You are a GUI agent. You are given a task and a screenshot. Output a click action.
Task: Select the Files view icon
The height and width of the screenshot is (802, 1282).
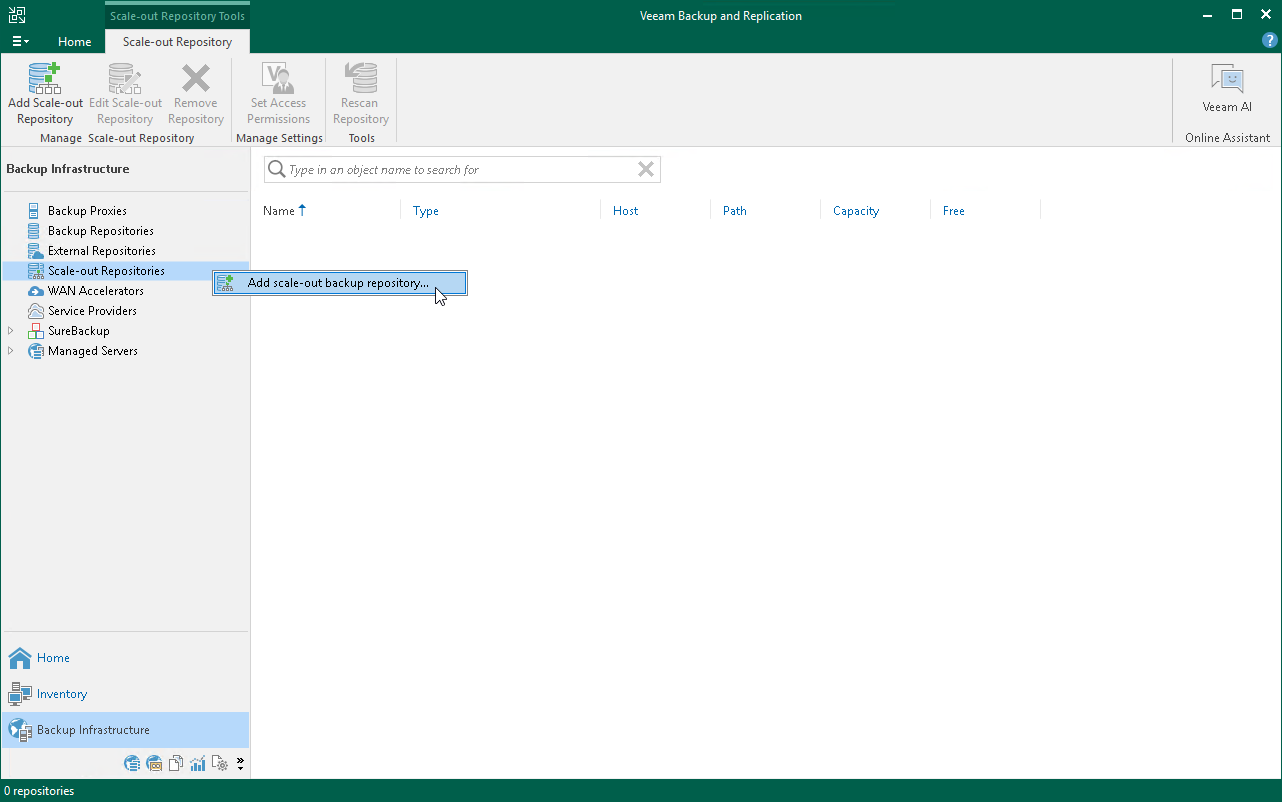[175, 763]
